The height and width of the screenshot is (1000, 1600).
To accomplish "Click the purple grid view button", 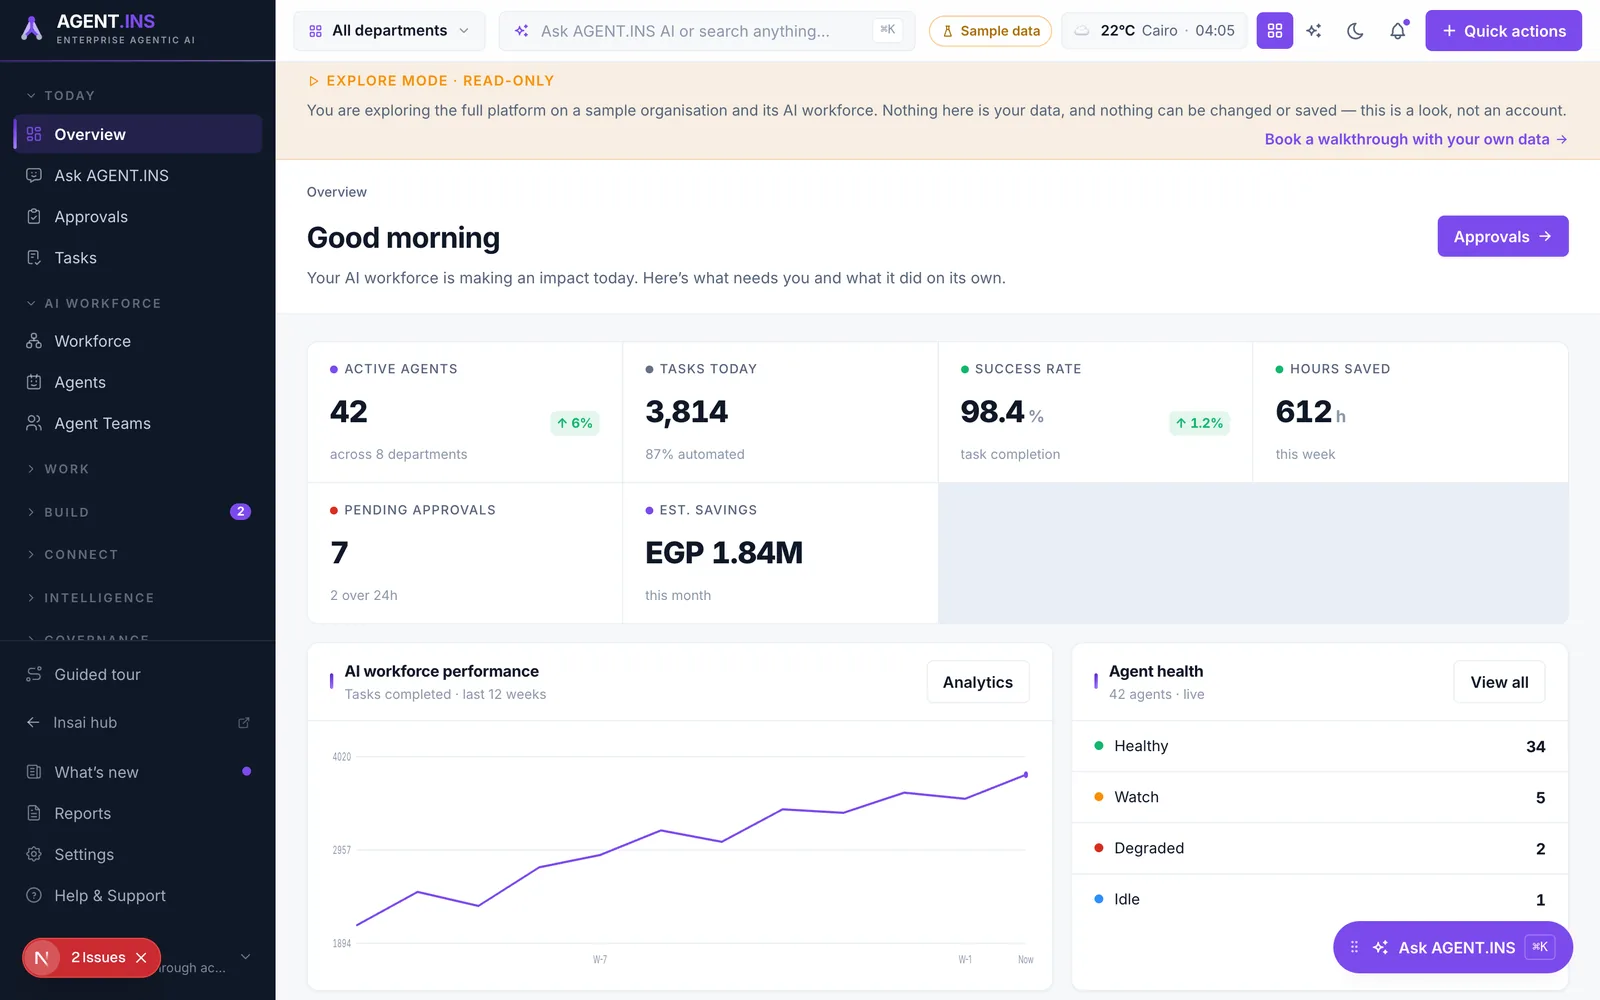I will 1274,31.
